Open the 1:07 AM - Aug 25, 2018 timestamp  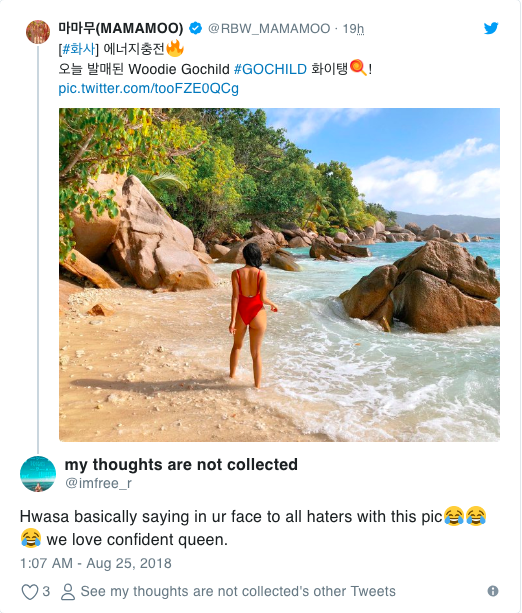point(96,563)
